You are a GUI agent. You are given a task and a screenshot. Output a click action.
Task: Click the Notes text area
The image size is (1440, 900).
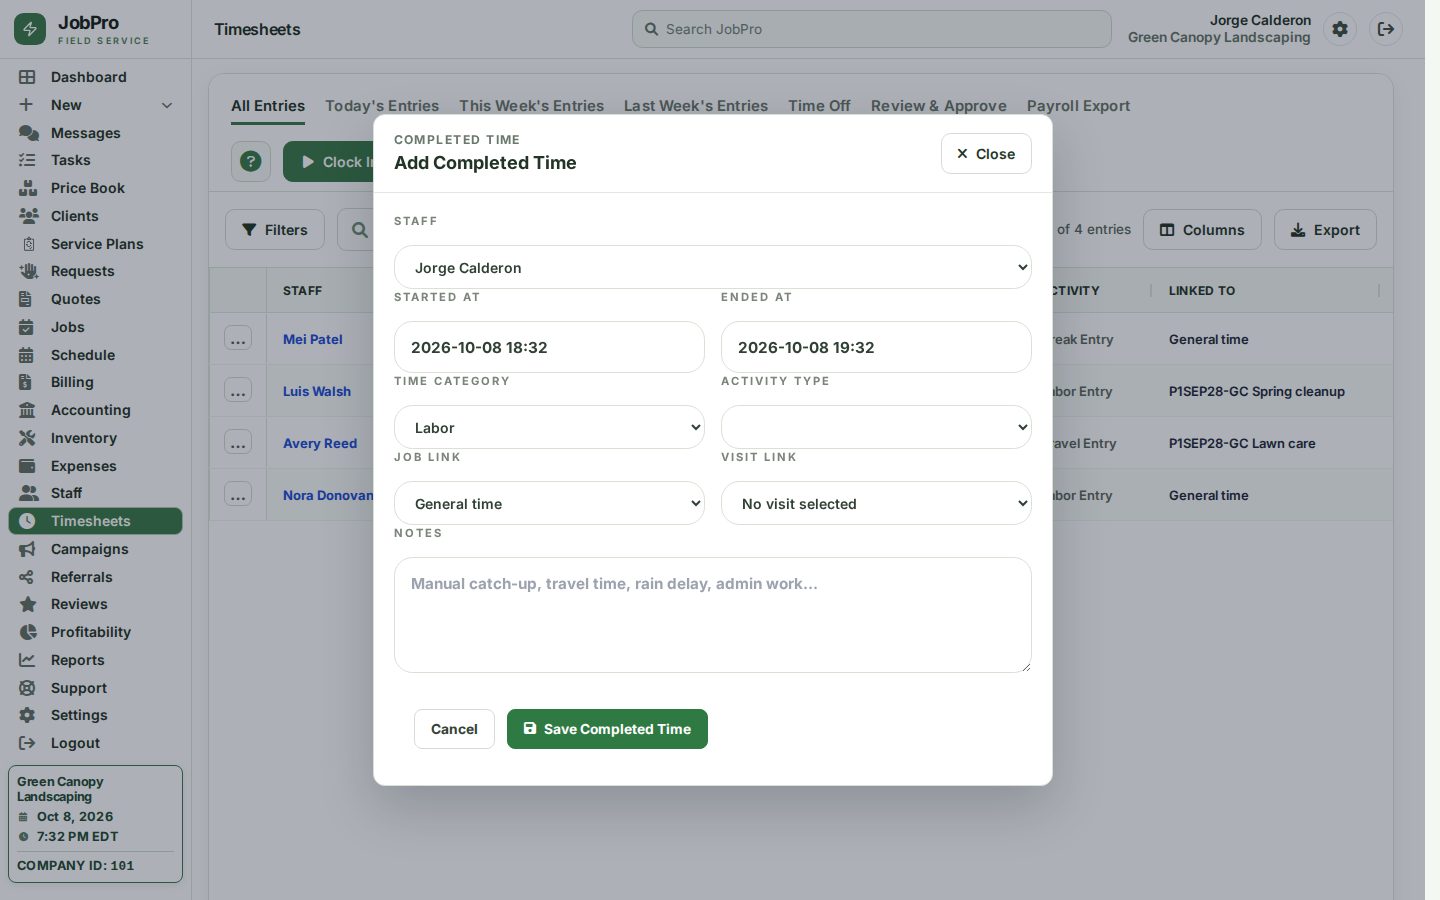coord(713,615)
